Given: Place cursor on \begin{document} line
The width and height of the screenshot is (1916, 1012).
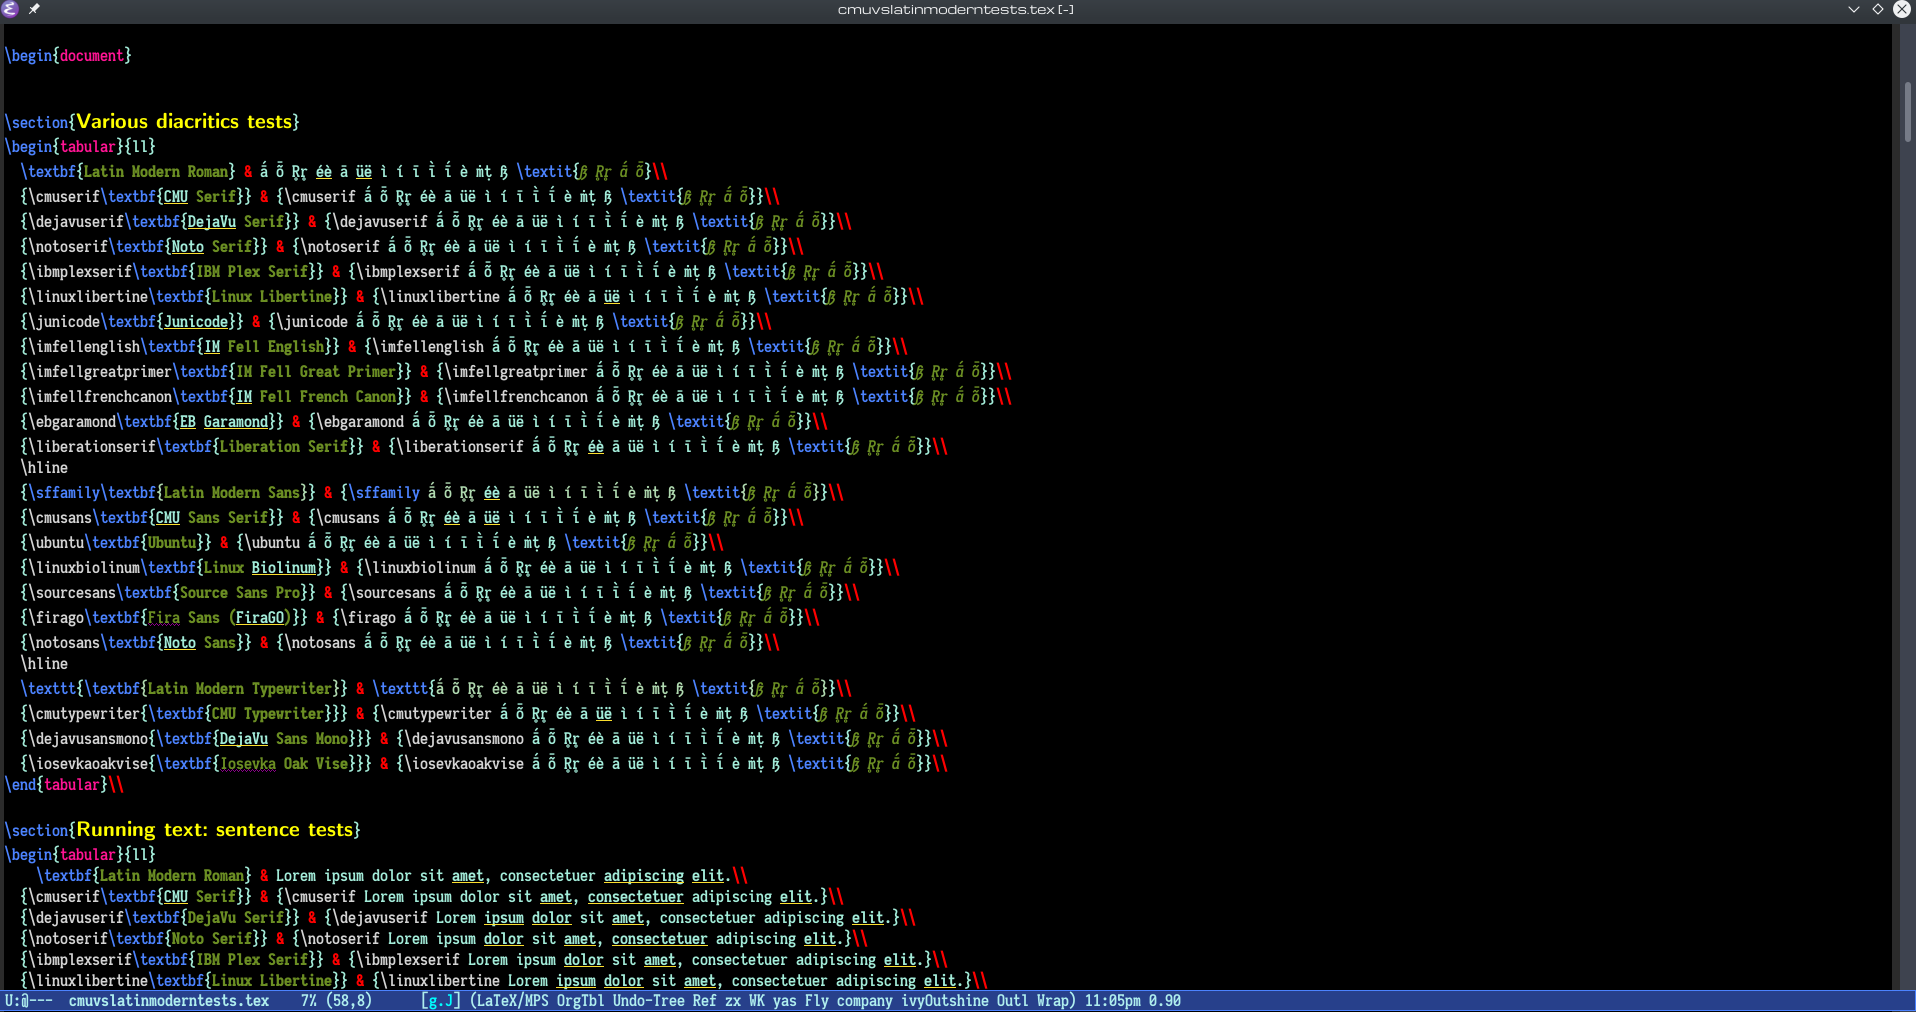Looking at the screenshot, I should (68, 56).
